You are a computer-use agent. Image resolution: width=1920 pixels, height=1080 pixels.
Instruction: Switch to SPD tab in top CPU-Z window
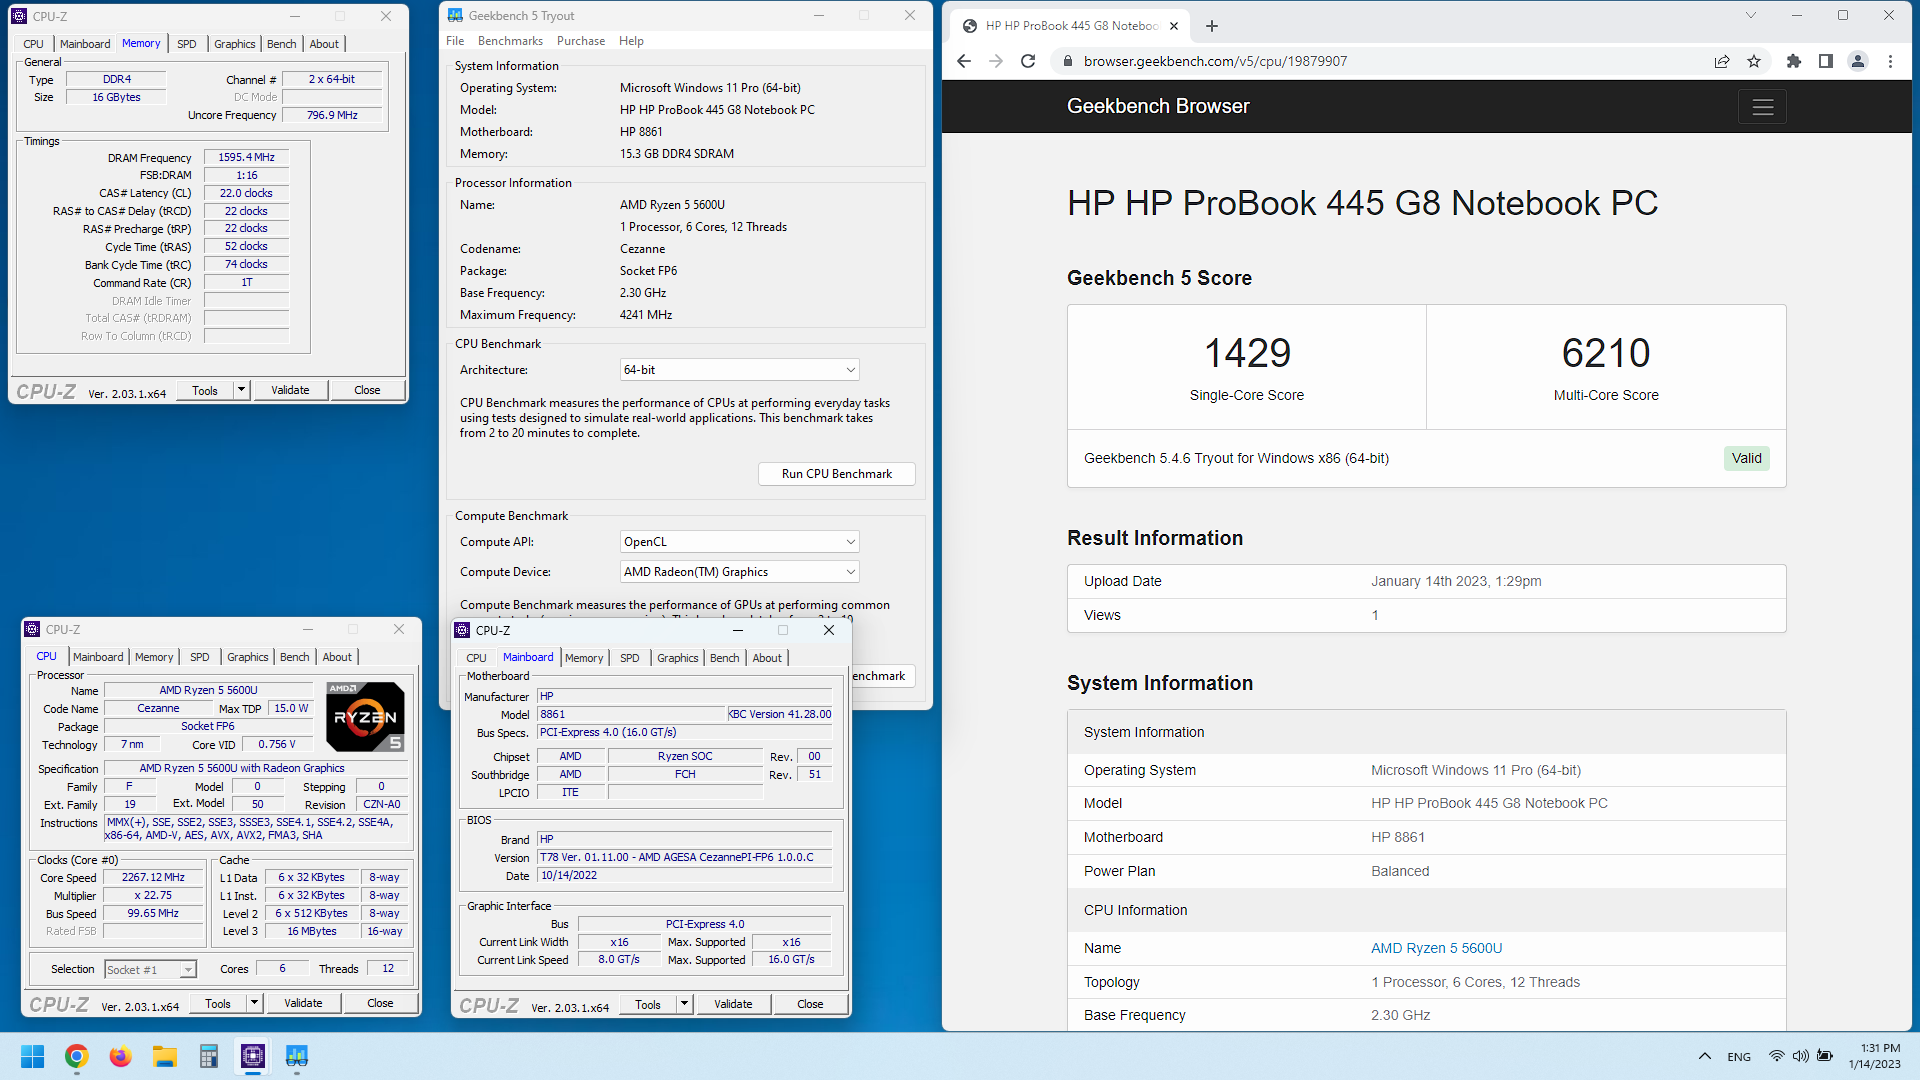click(187, 44)
